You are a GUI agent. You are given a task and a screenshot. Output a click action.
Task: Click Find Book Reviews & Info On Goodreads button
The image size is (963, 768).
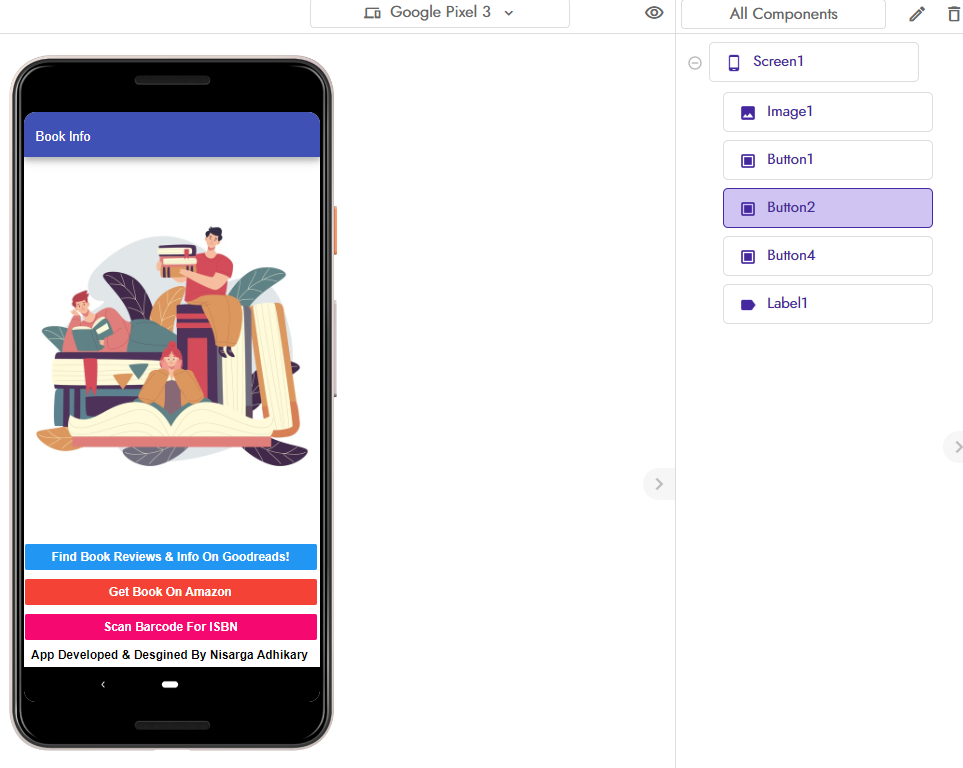pyautogui.click(x=171, y=557)
